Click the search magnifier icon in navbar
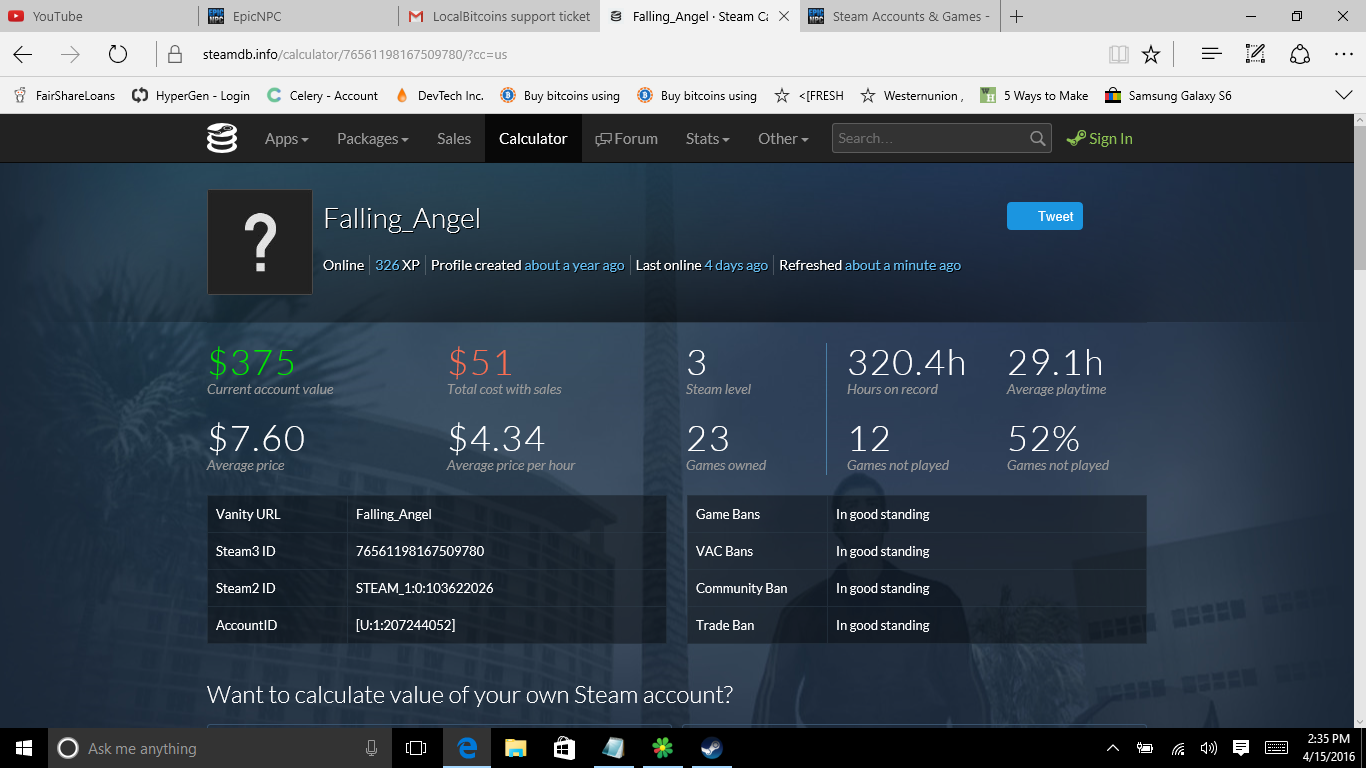 point(1038,139)
